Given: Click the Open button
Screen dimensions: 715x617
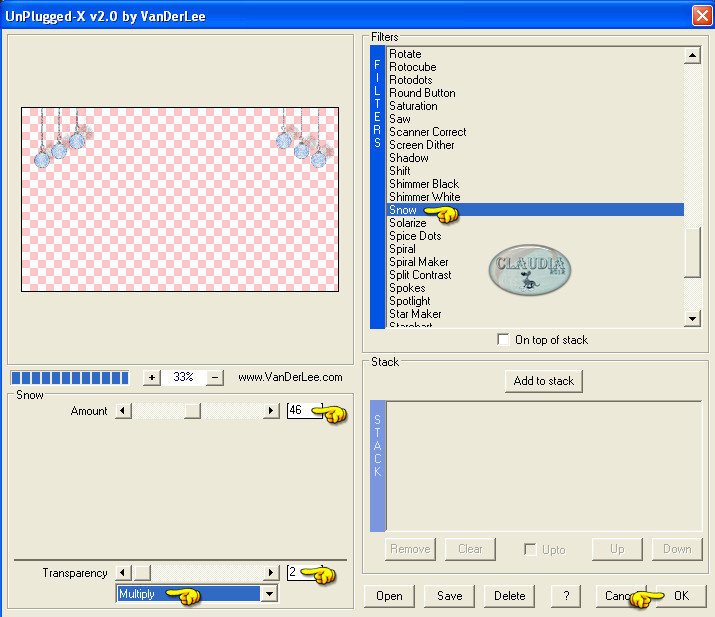Looking at the screenshot, I should [x=389, y=596].
